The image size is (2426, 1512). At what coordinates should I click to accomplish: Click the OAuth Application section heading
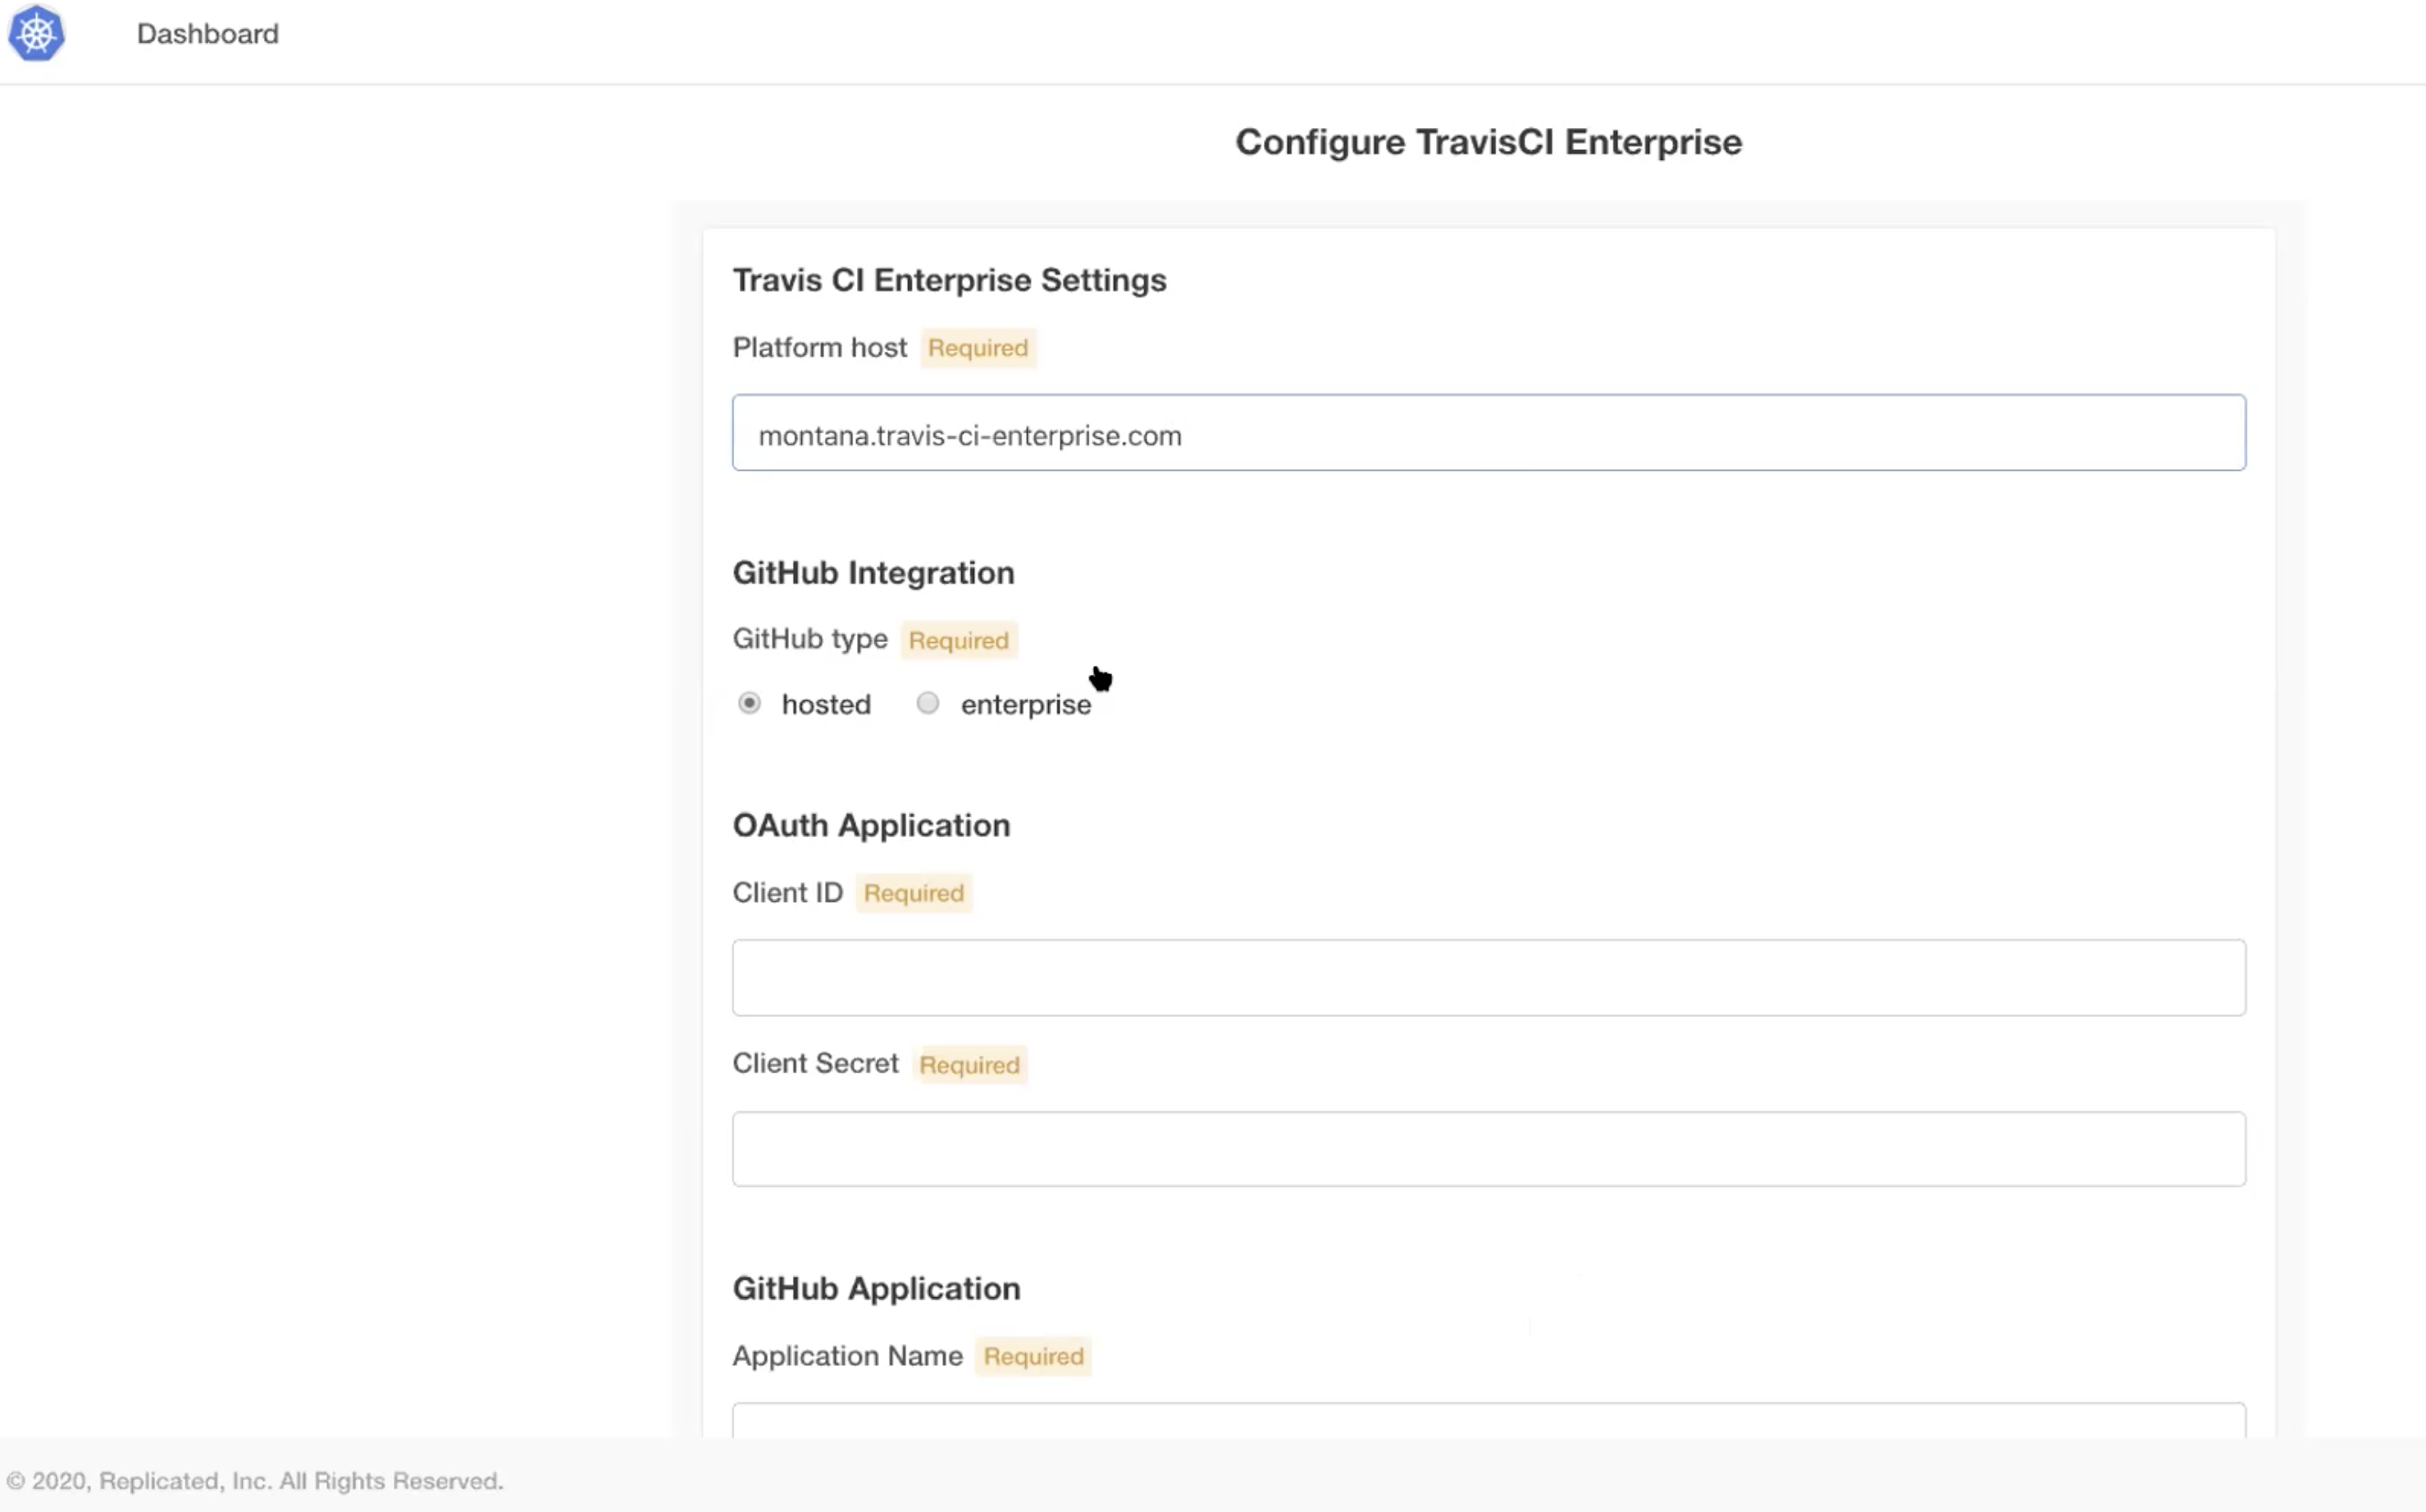tap(871, 826)
